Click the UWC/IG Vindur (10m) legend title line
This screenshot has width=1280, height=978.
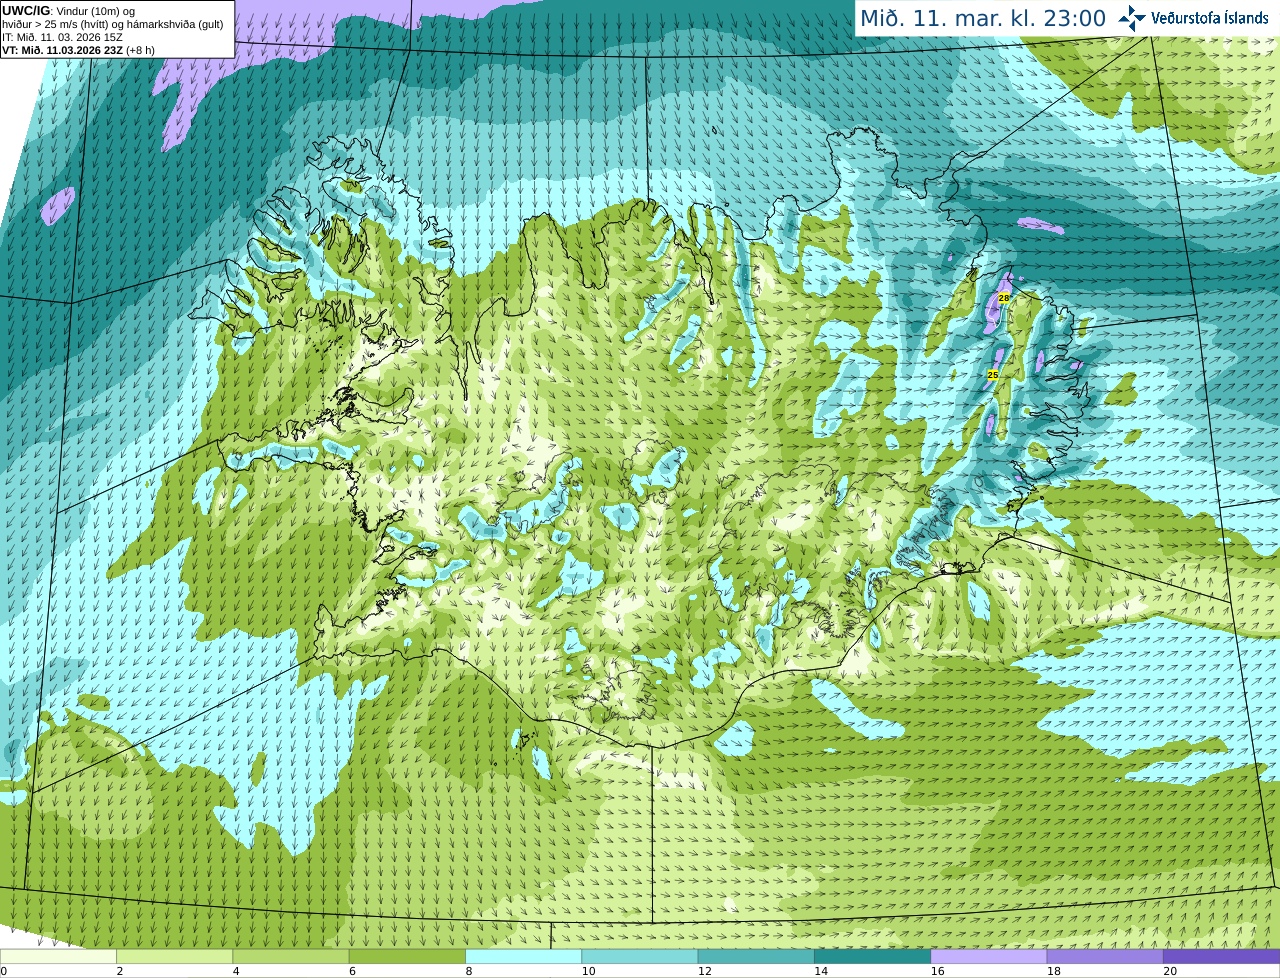[x=68, y=11]
